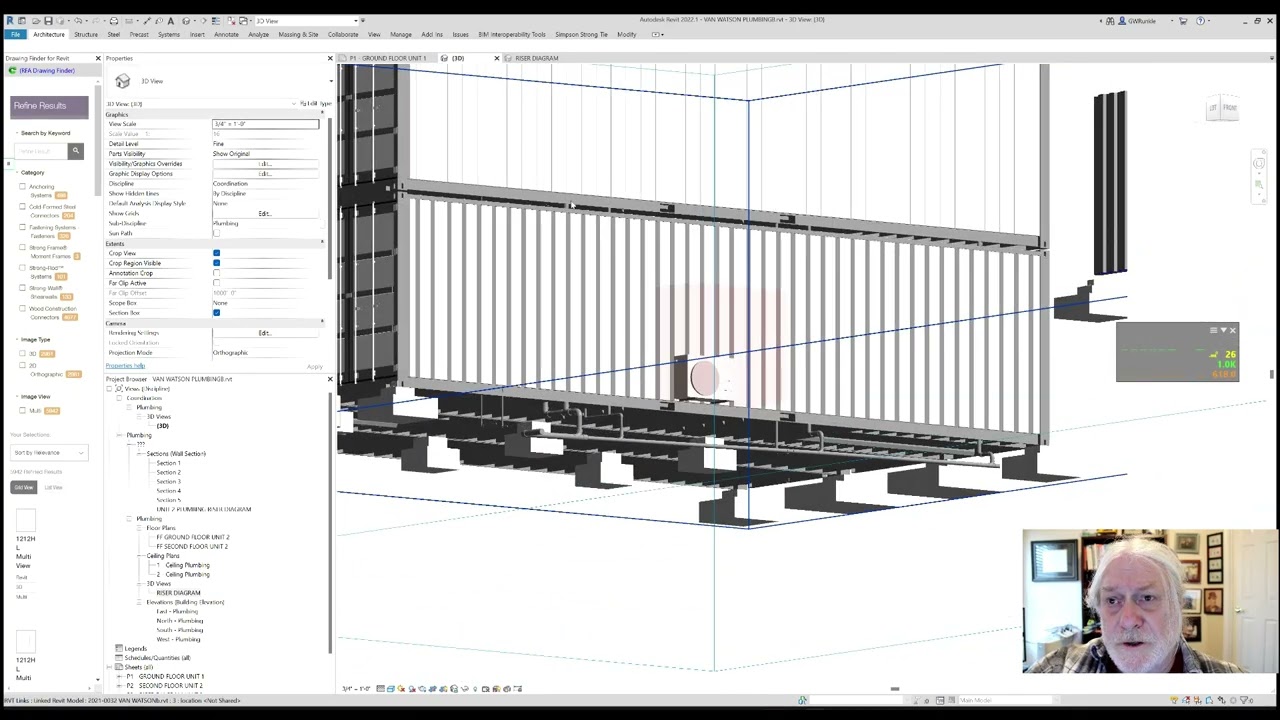The height and width of the screenshot is (720, 1280).
Task: Switch to P1 - GROUND FLOOR UNIT 1 view tab
Action: (x=388, y=58)
